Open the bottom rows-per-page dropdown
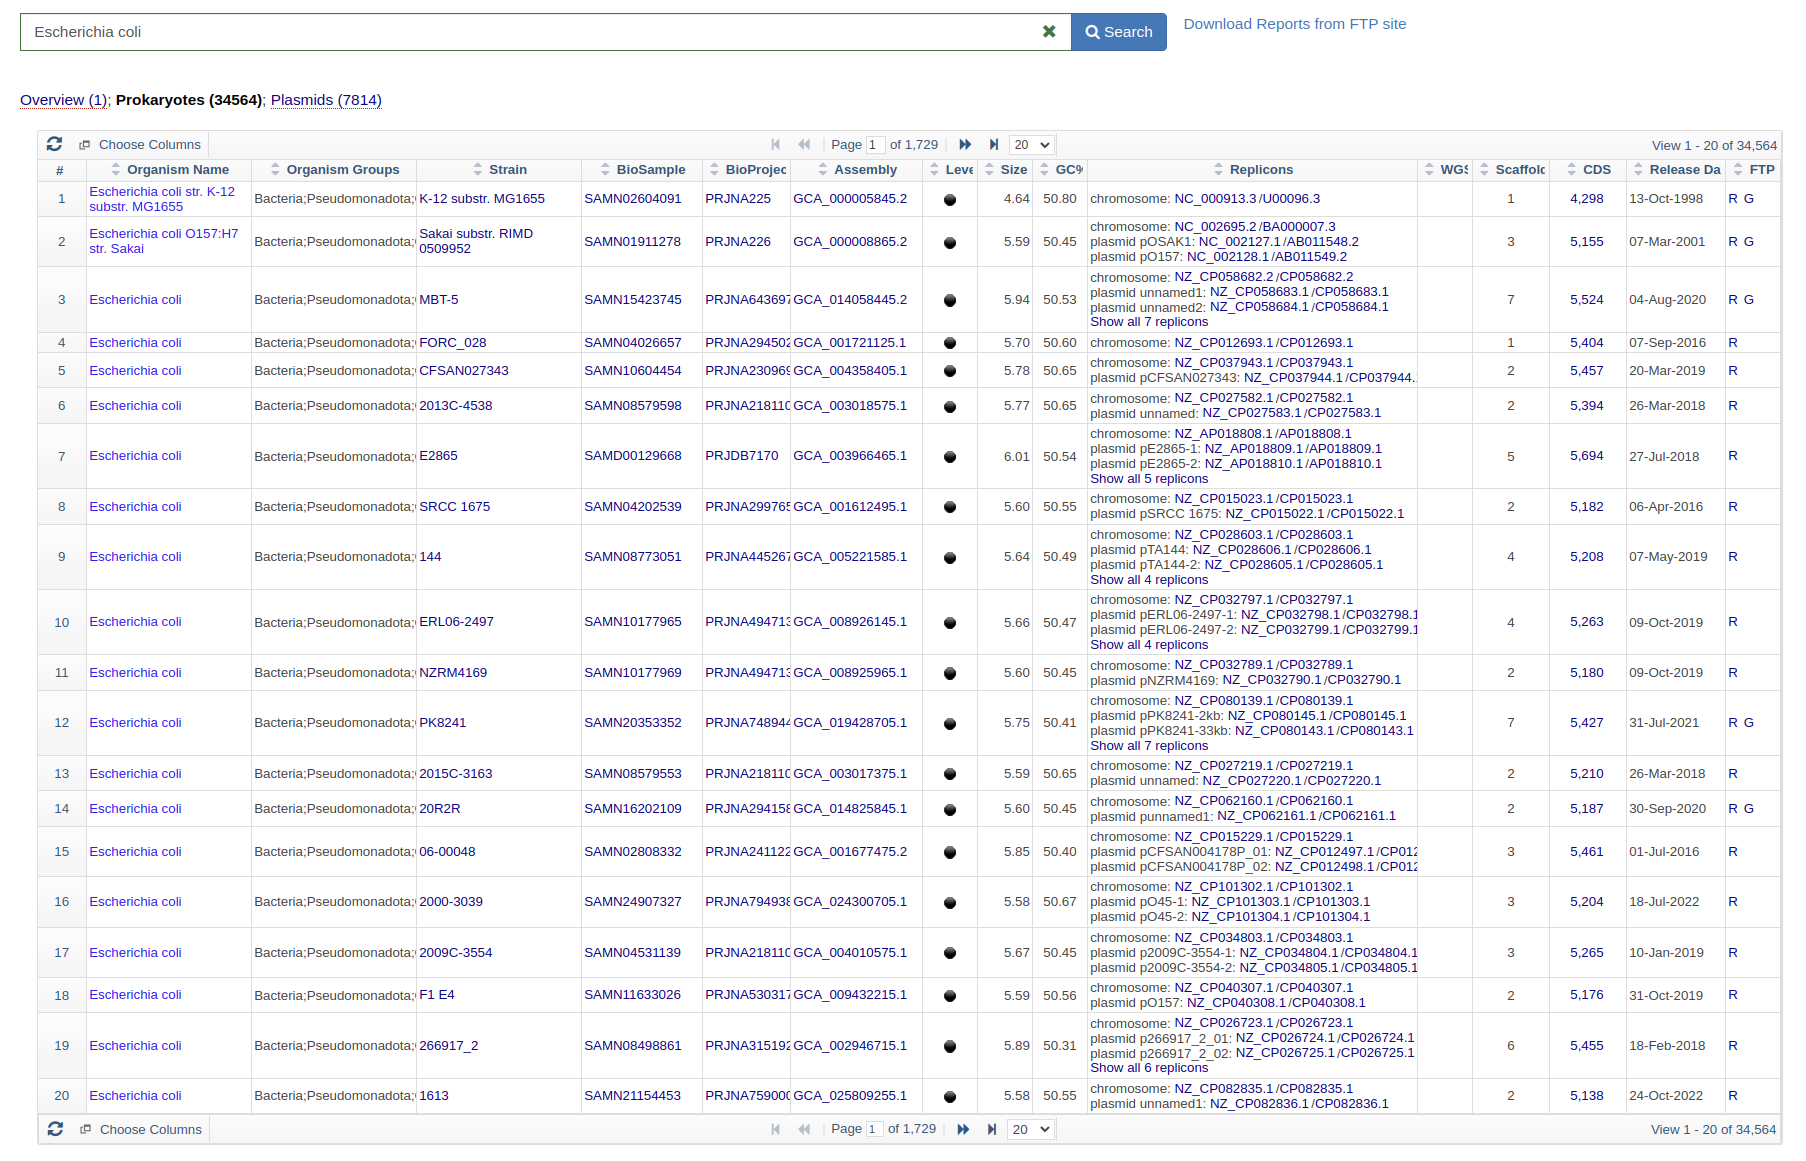The image size is (1806, 1161). pos(1031,1129)
